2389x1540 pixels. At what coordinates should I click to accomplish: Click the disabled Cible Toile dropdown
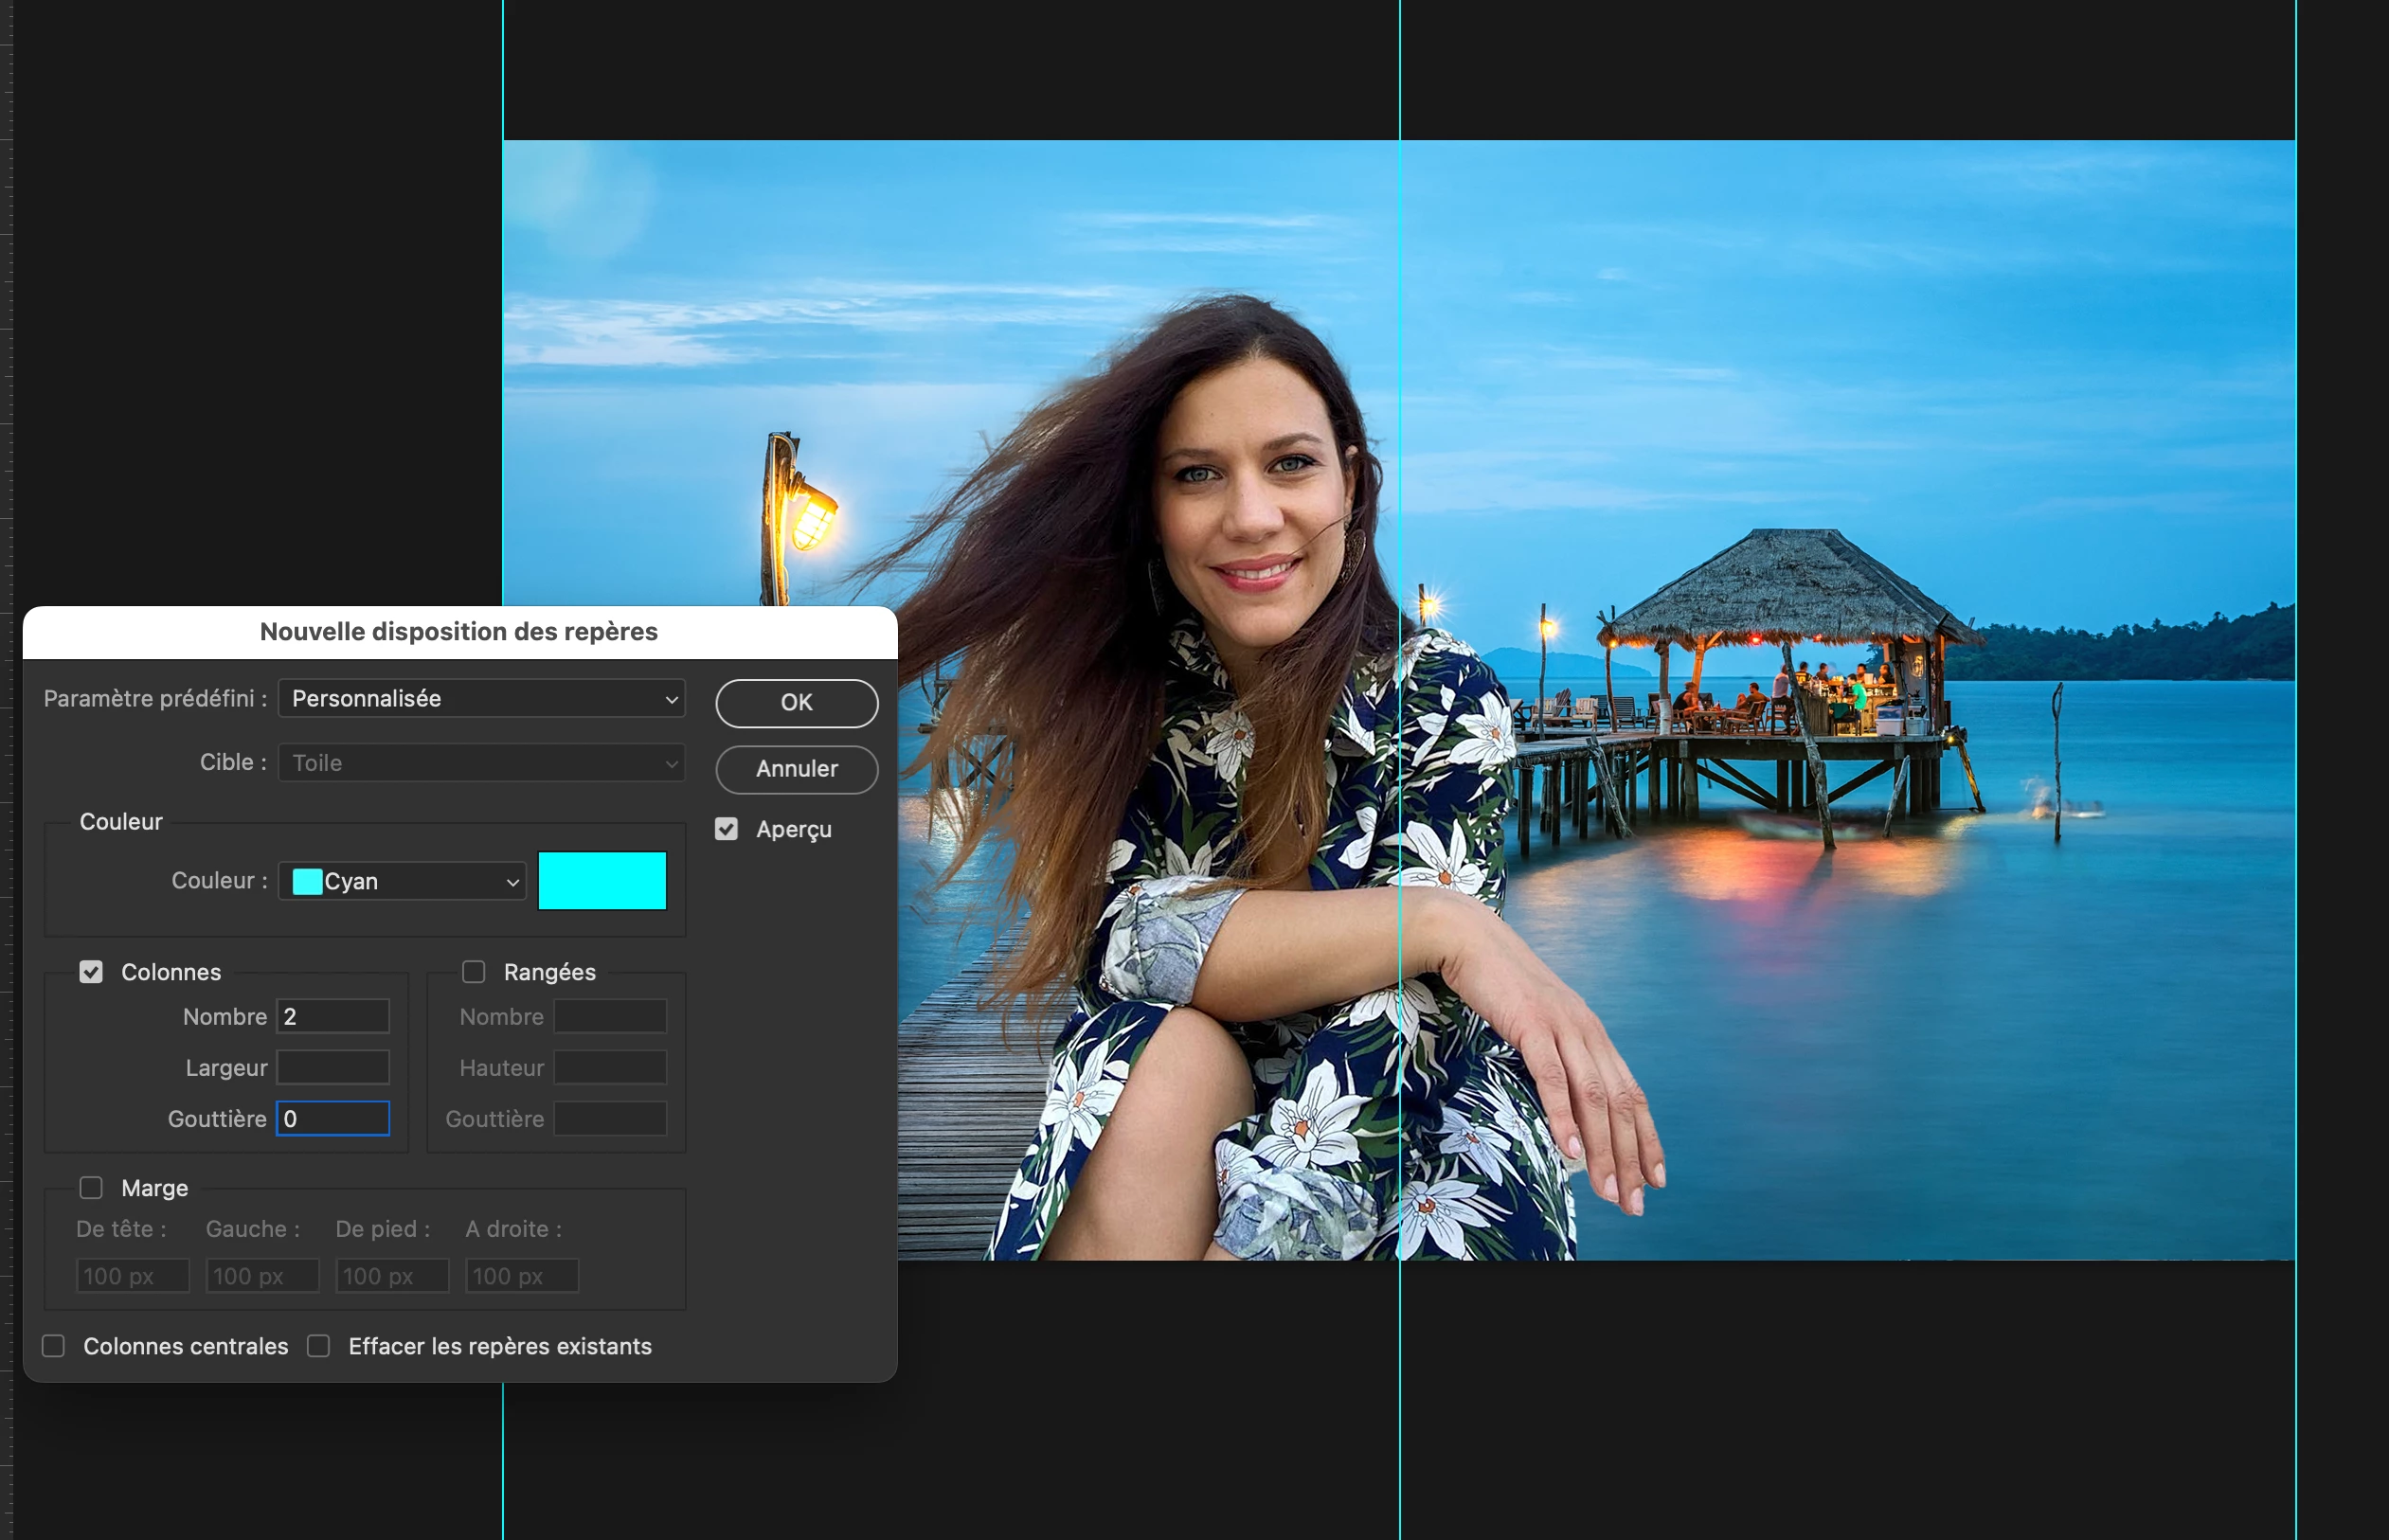coord(481,763)
